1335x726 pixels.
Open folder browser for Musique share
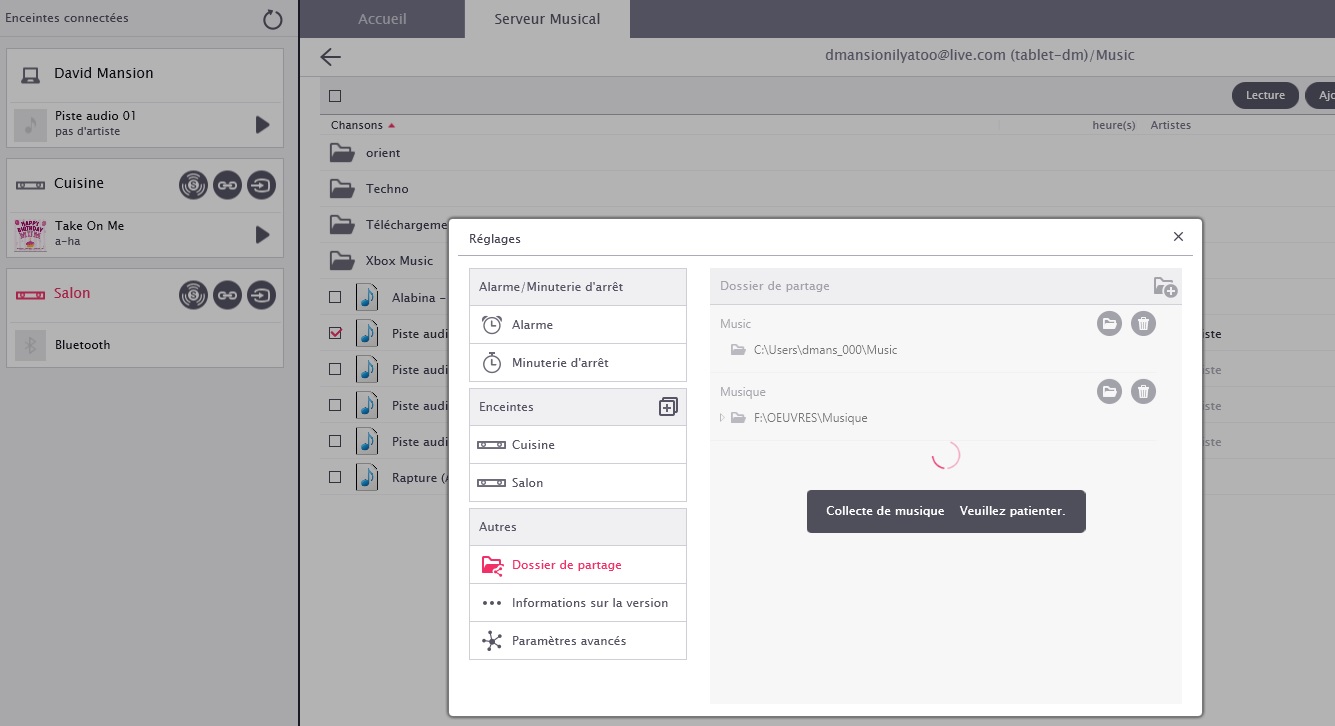coord(1109,391)
